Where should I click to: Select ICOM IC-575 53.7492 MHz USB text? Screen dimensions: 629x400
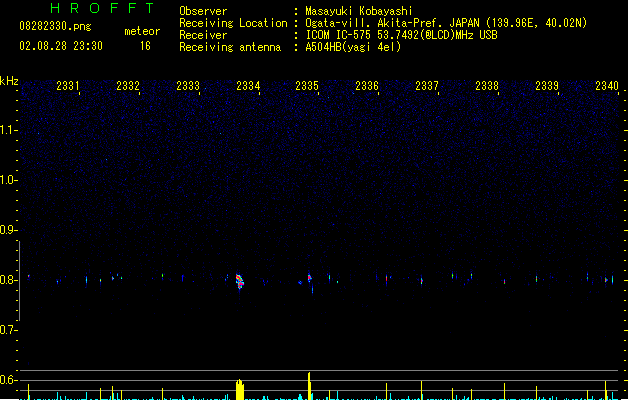(x=401, y=35)
